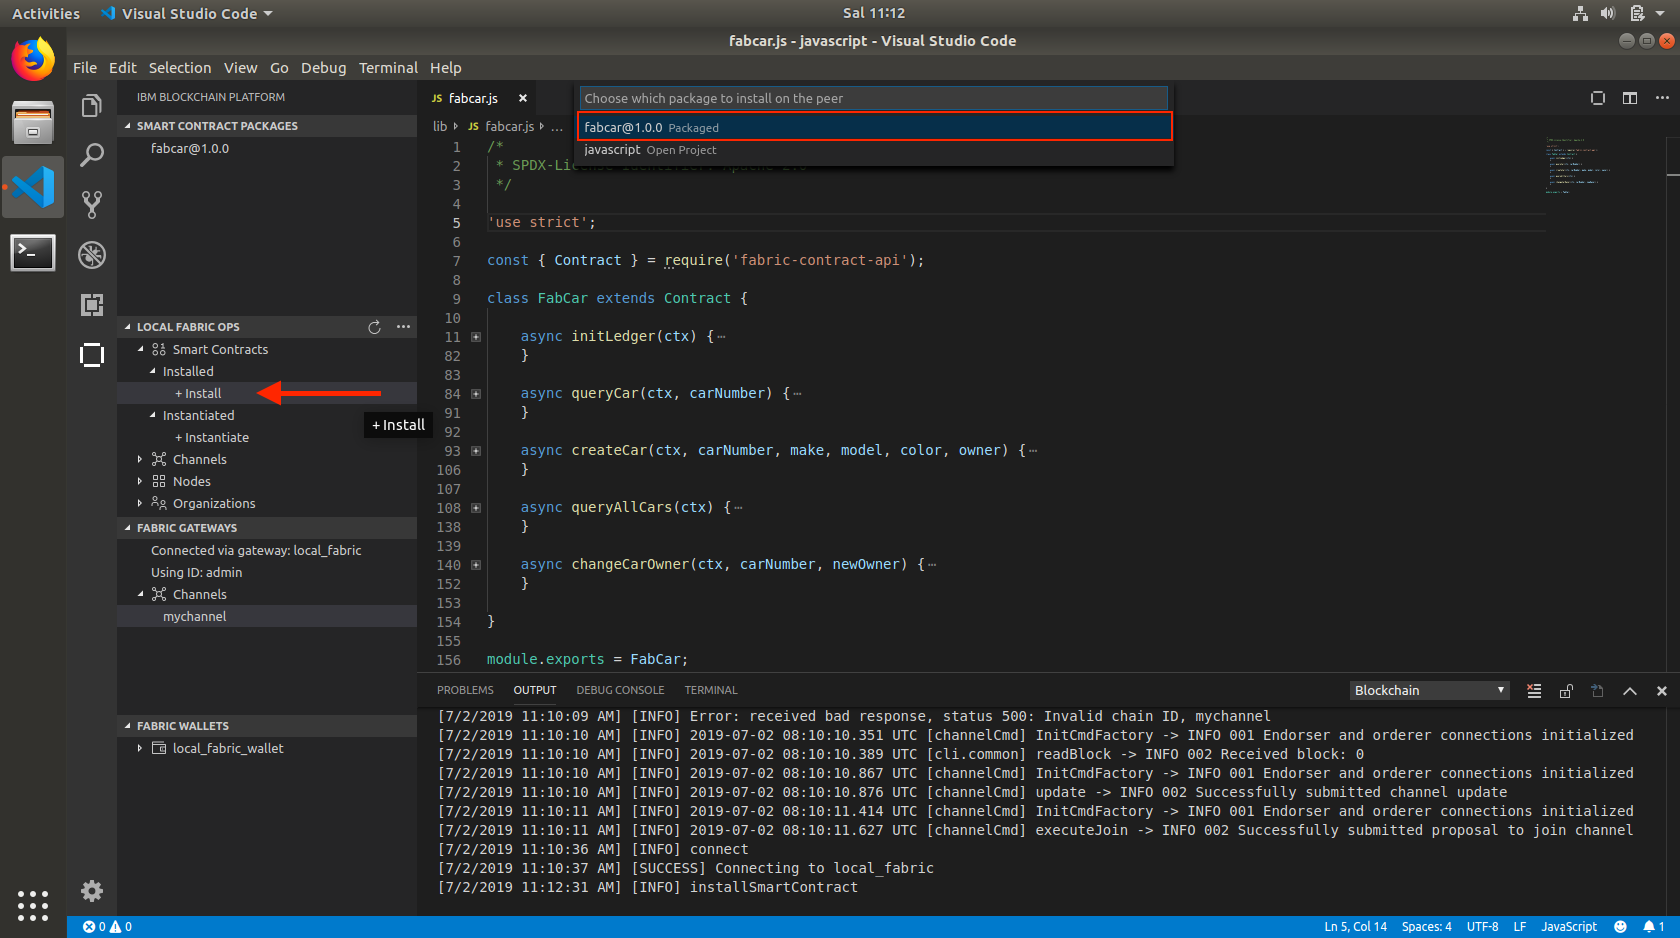Open the output log file icon
1680x938 pixels.
(x=1598, y=691)
